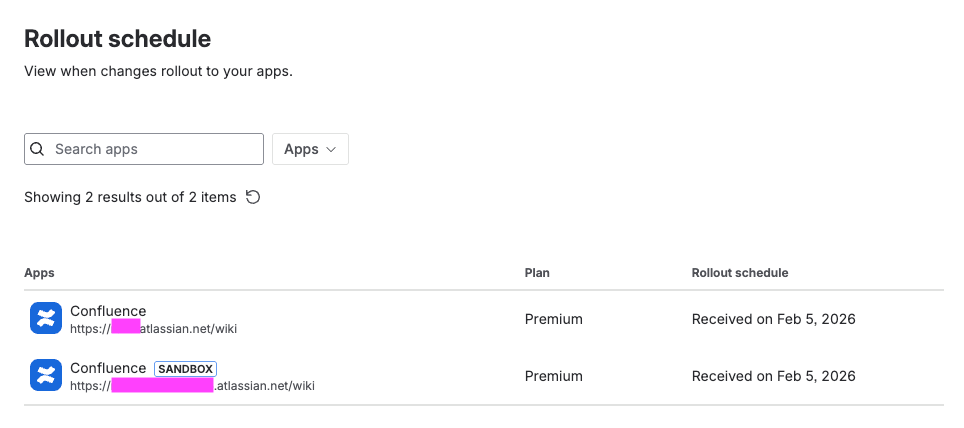Click the chevron on the Apps filter
Image resolution: width=964 pixels, height=428 pixels.
click(x=331, y=149)
